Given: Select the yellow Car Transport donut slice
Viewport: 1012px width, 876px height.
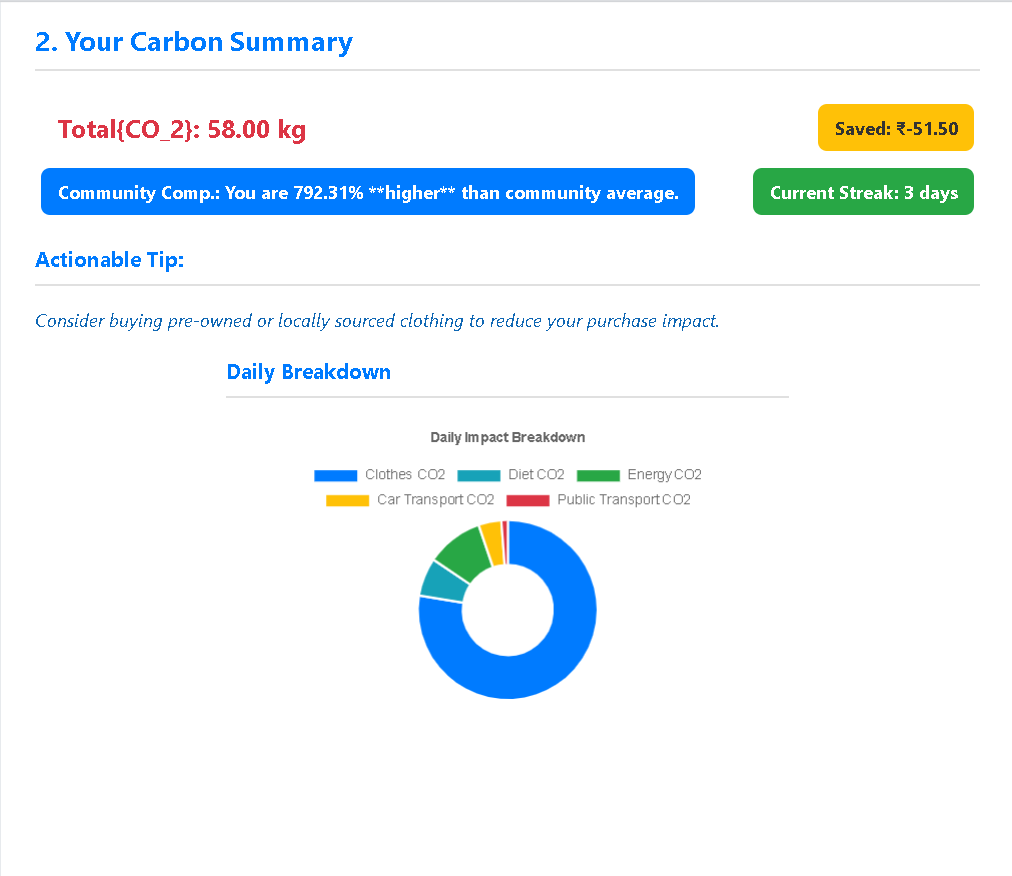Looking at the screenshot, I should tap(492, 543).
